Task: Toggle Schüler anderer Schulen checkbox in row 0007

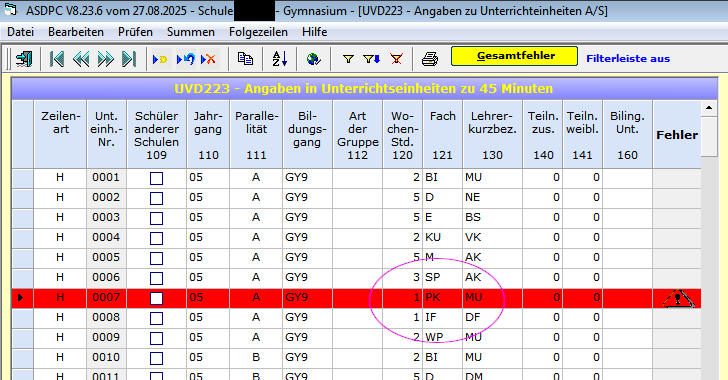Action: tap(156, 298)
